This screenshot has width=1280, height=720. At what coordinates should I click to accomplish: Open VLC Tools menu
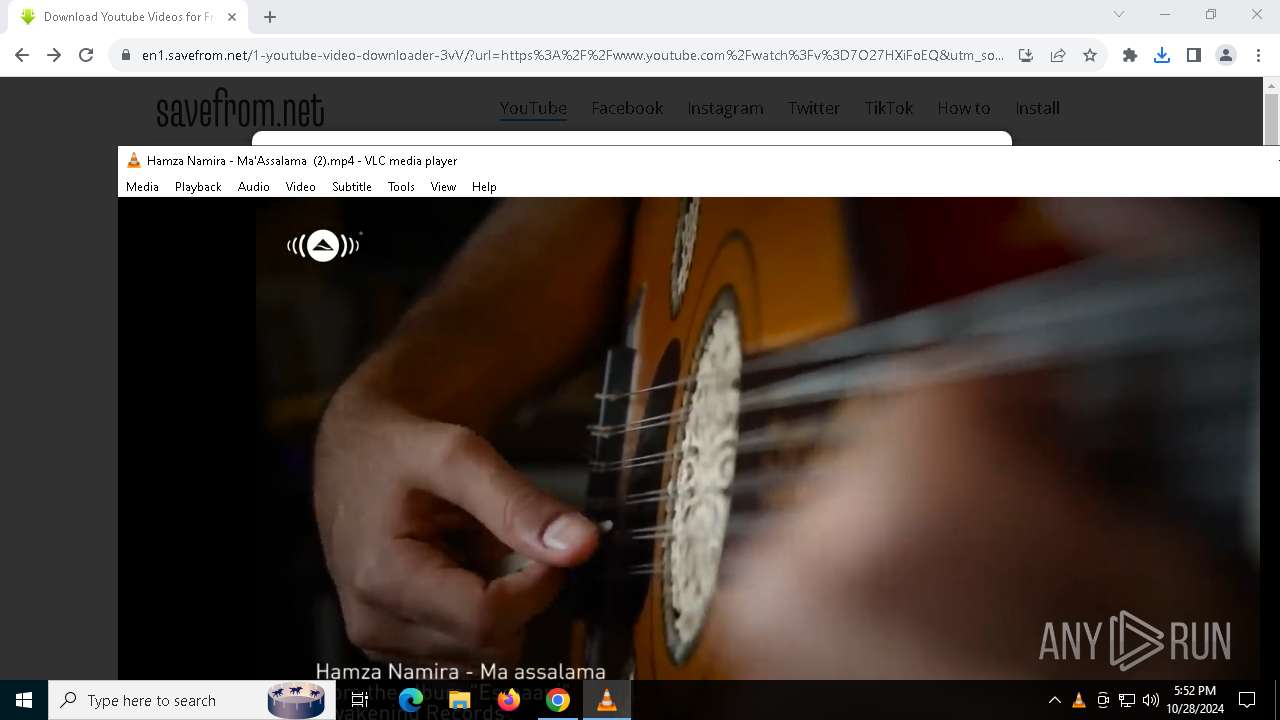pyautogui.click(x=401, y=187)
